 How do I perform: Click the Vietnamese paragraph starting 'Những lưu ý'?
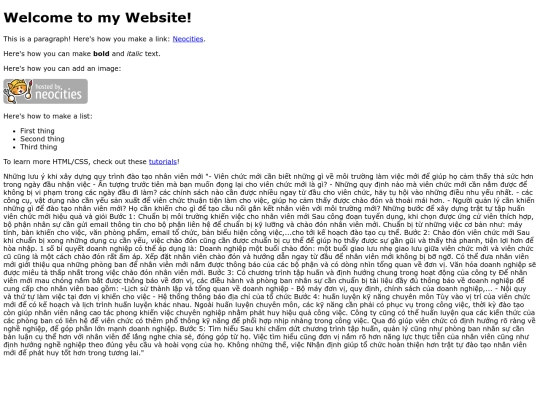click(270, 264)
